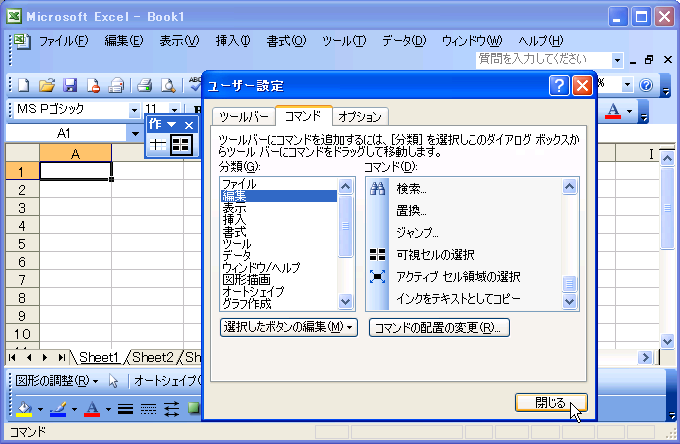Click row header 5 in worksheet
The image size is (680, 444).
pyautogui.click(x=22, y=244)
